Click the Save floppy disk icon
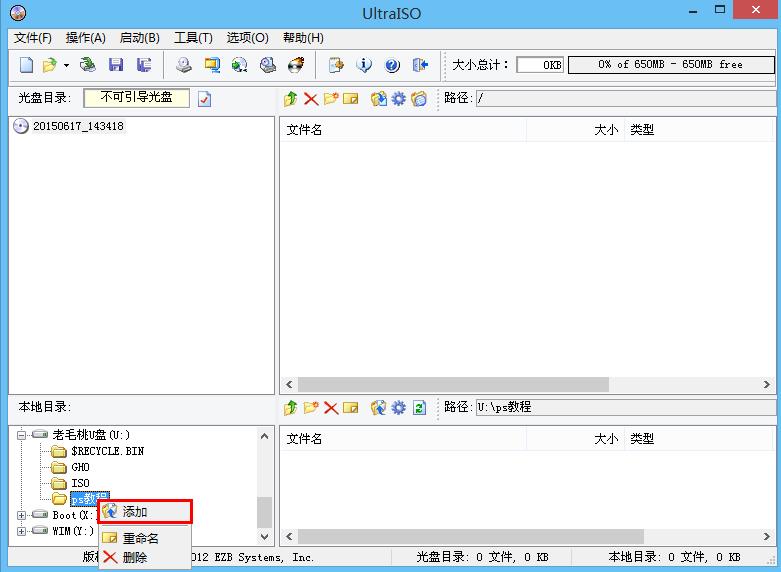781x572 pixels. pos(116,65)
